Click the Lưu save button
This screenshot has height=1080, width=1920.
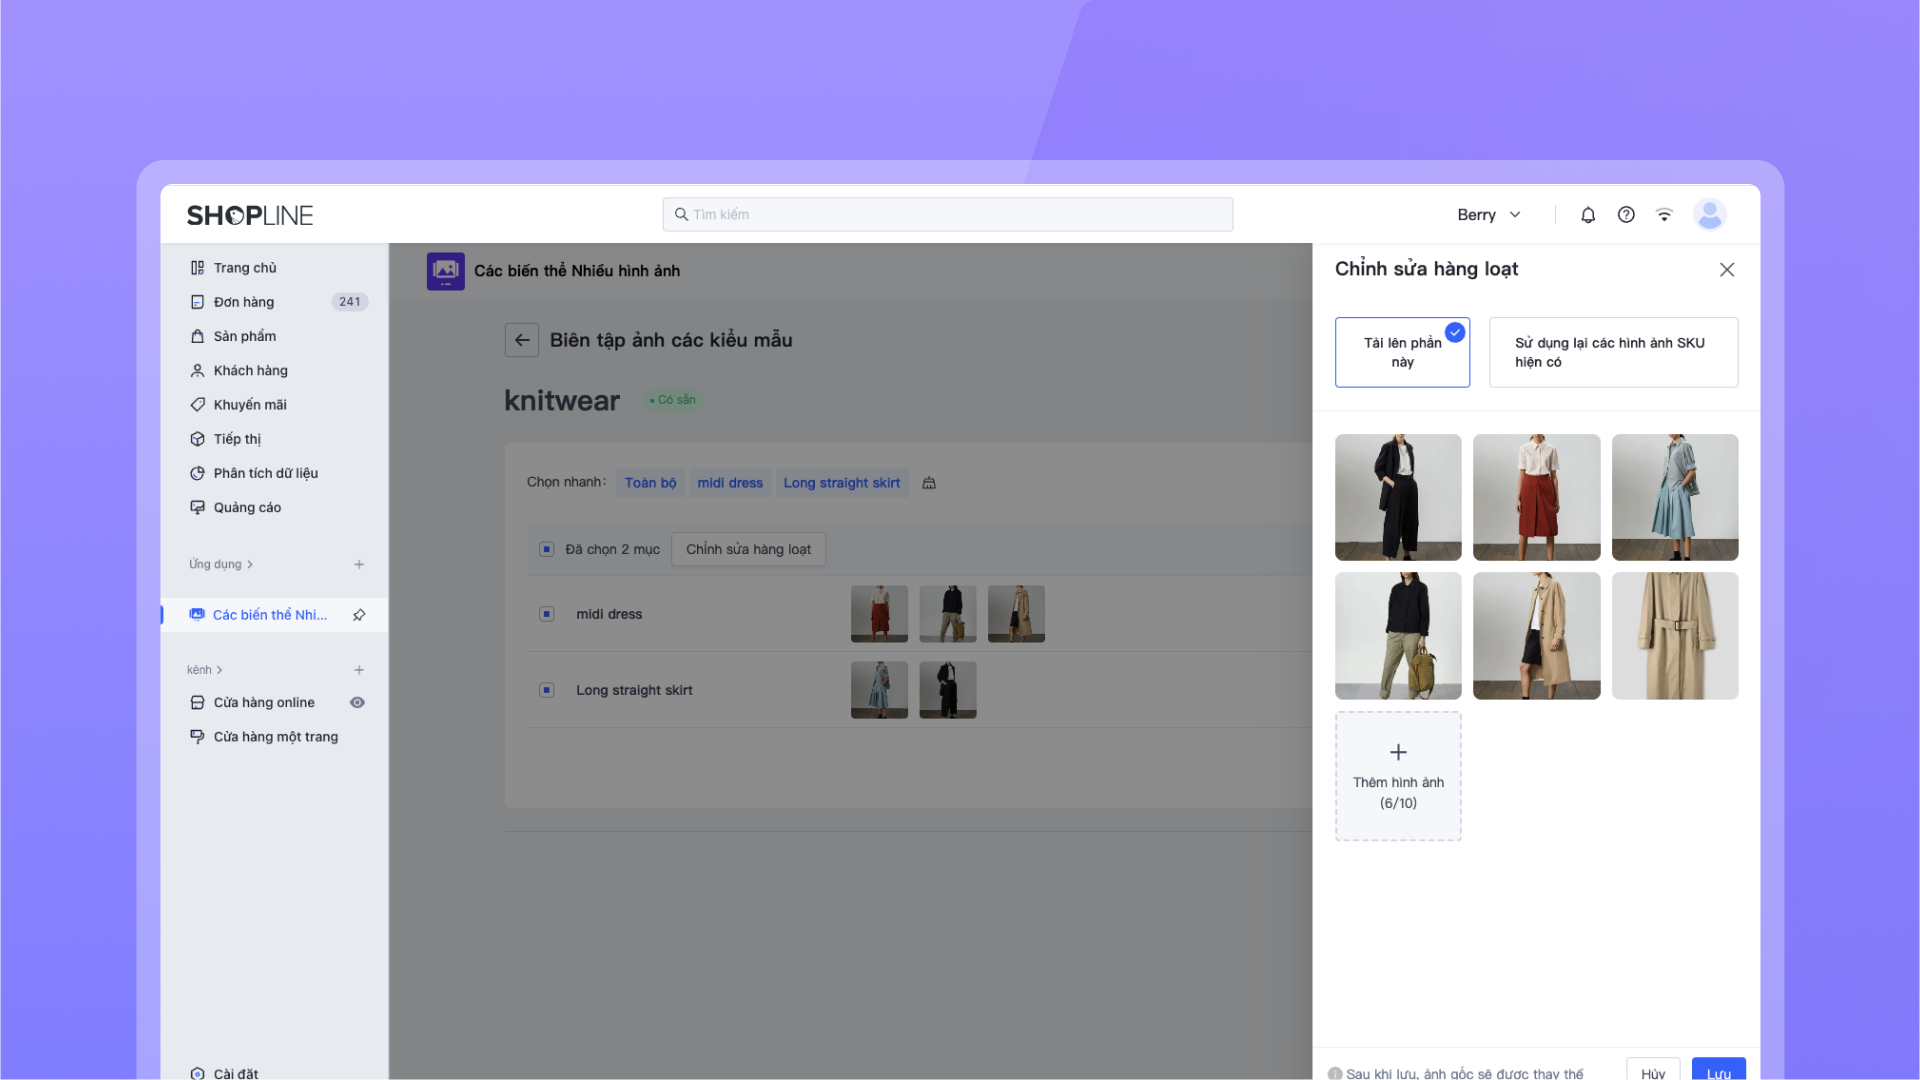click(1718, 1071)
